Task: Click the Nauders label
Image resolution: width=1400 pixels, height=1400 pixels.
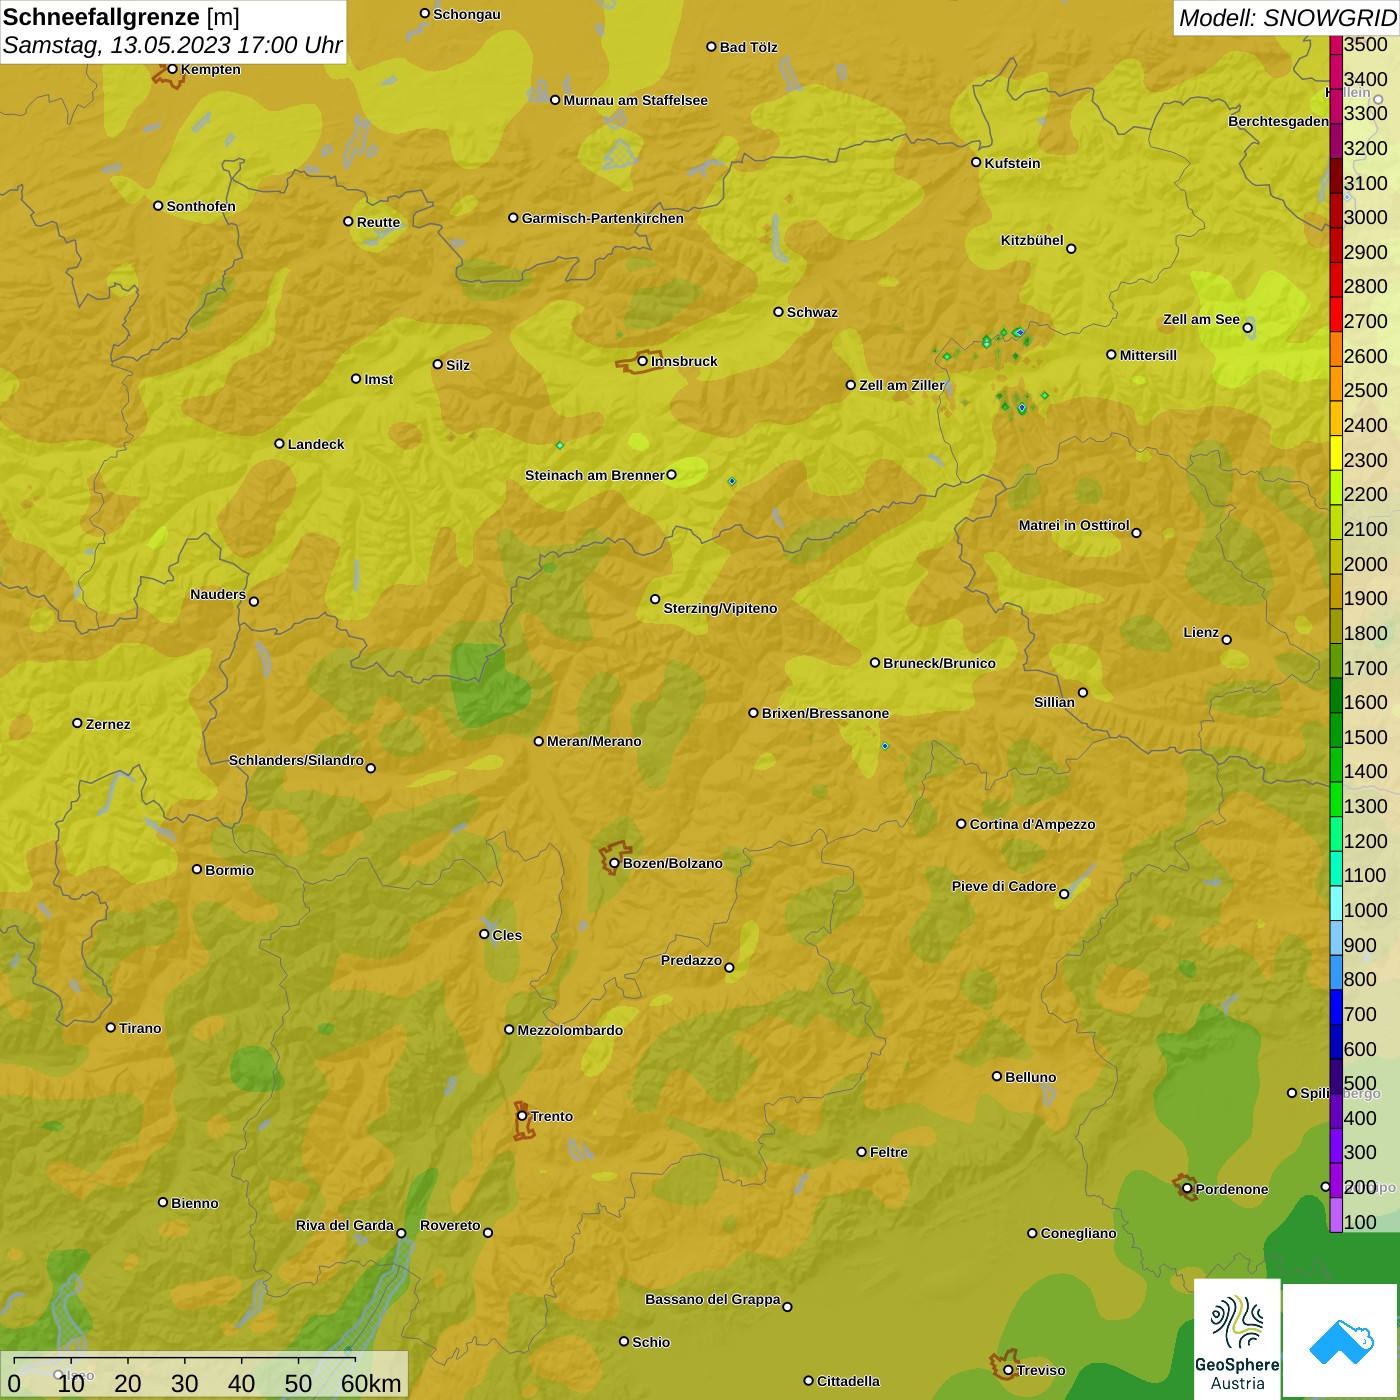Action: pos(217,594)
